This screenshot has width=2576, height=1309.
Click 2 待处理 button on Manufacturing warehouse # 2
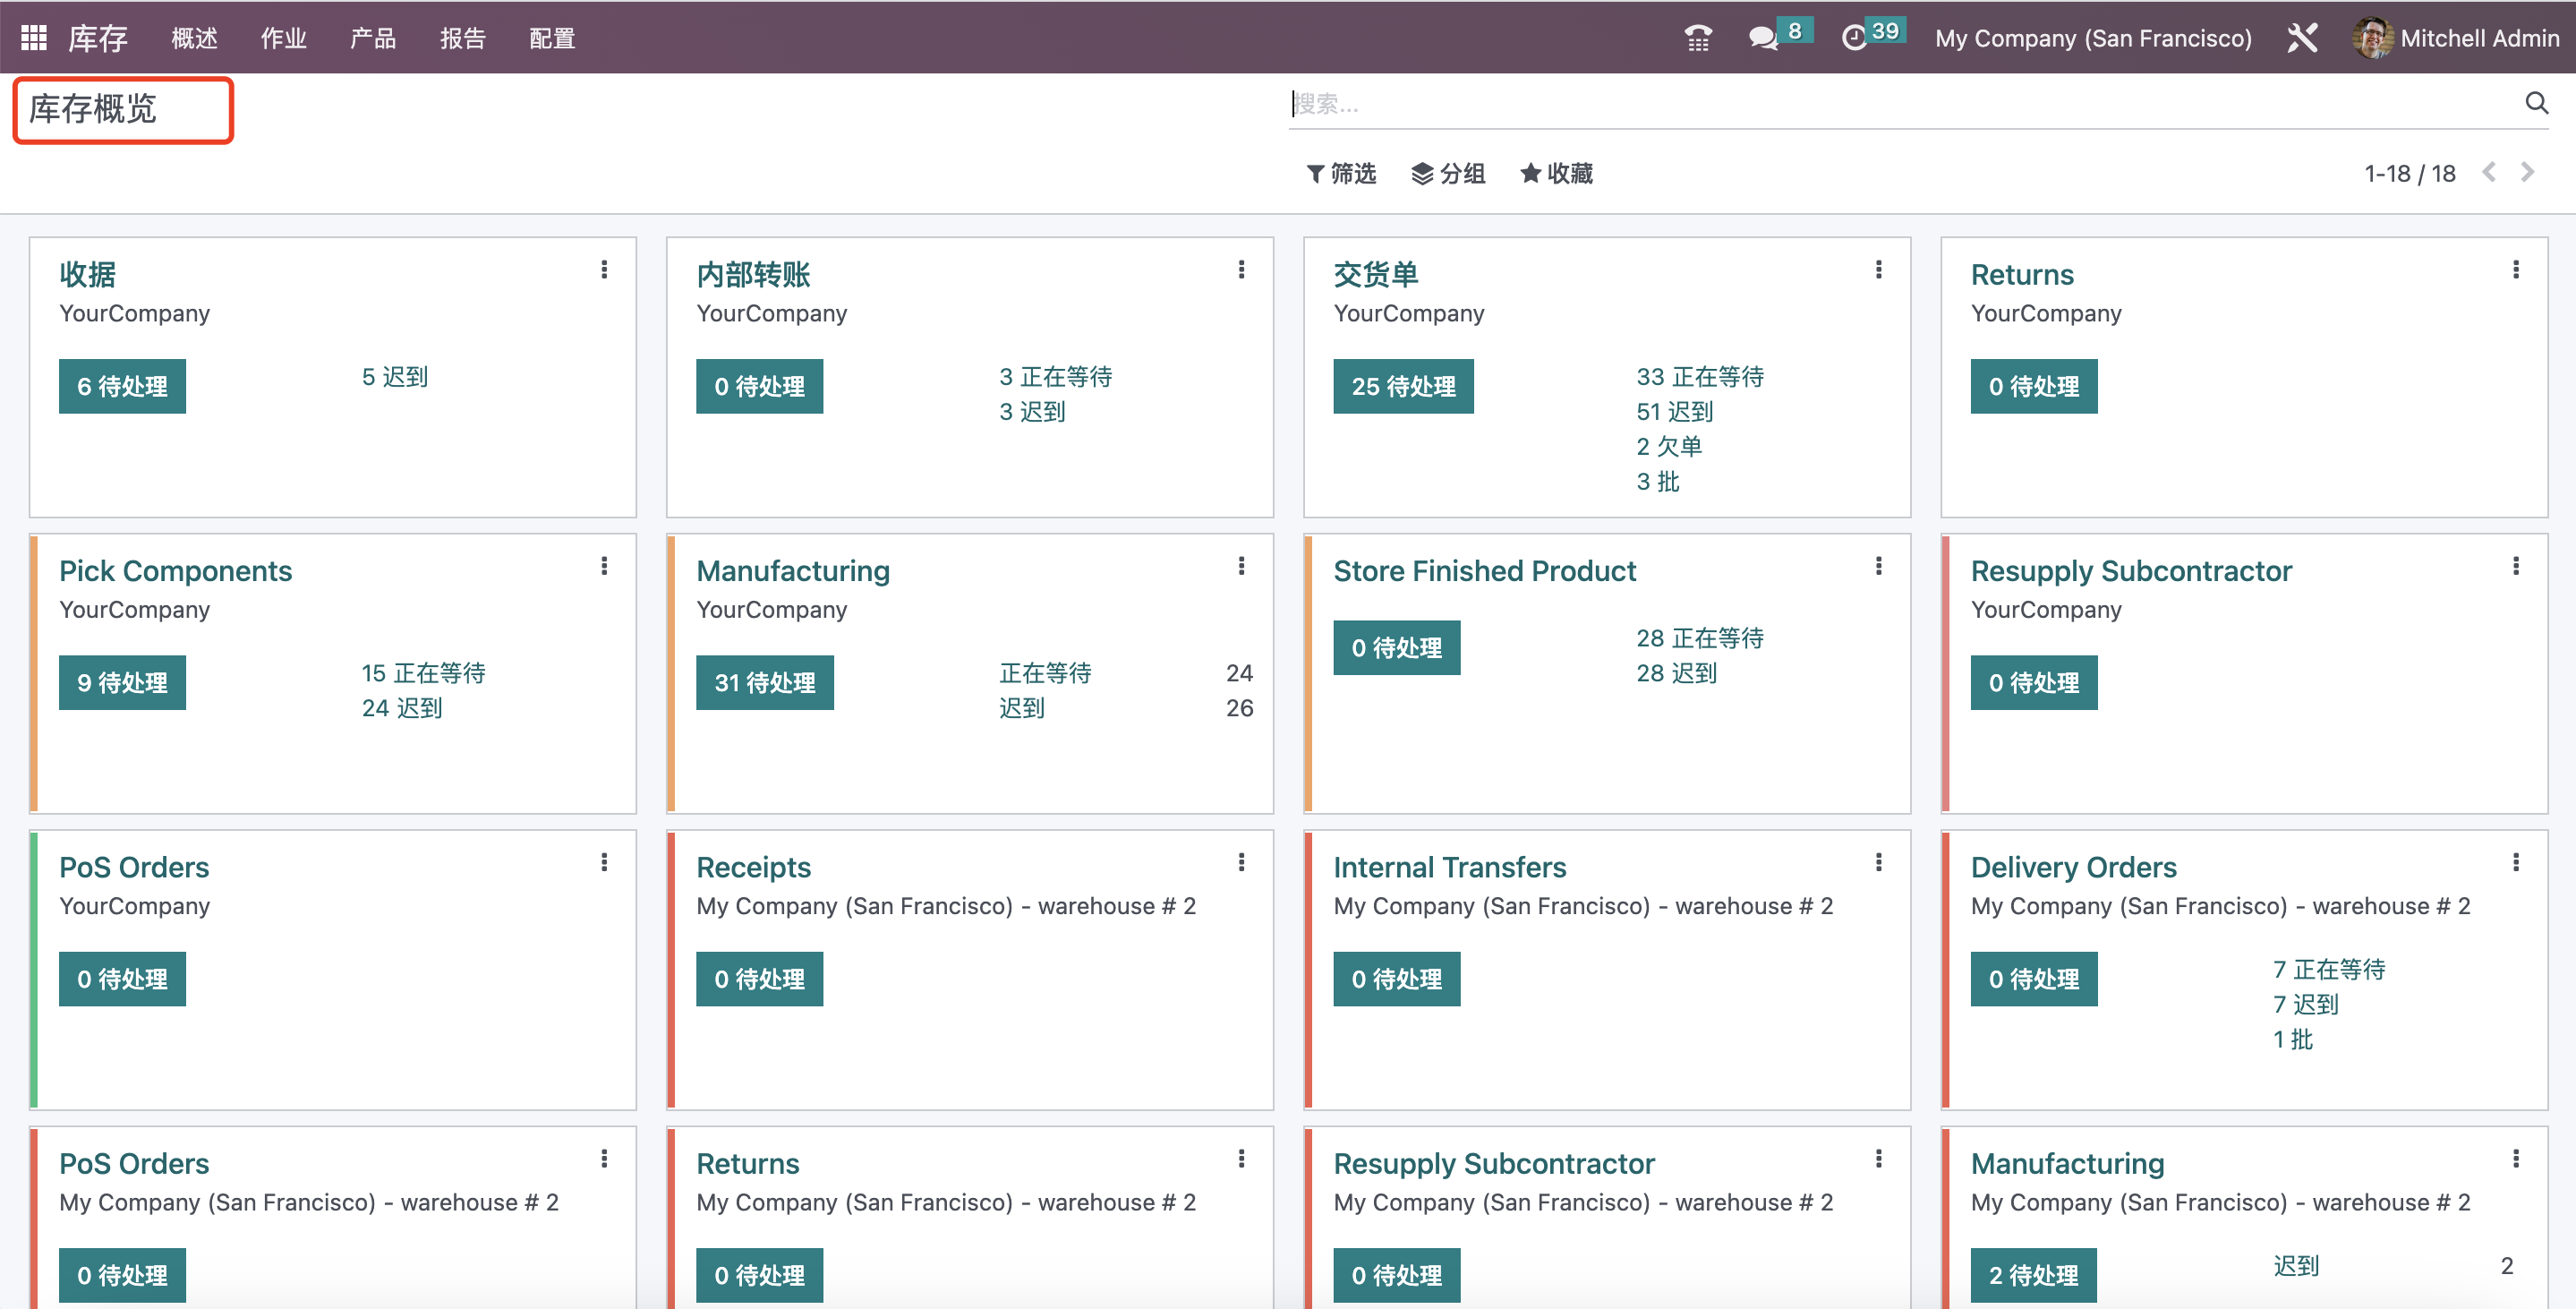(2033, 1274)
